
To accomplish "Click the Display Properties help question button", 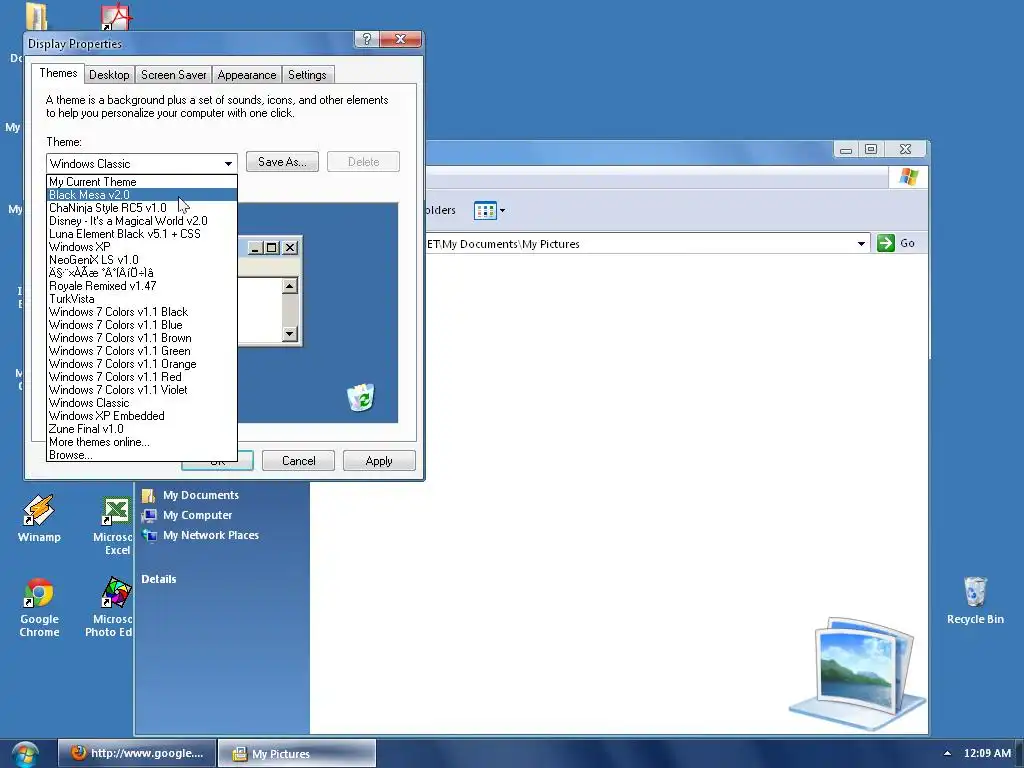I will [366, 39].
